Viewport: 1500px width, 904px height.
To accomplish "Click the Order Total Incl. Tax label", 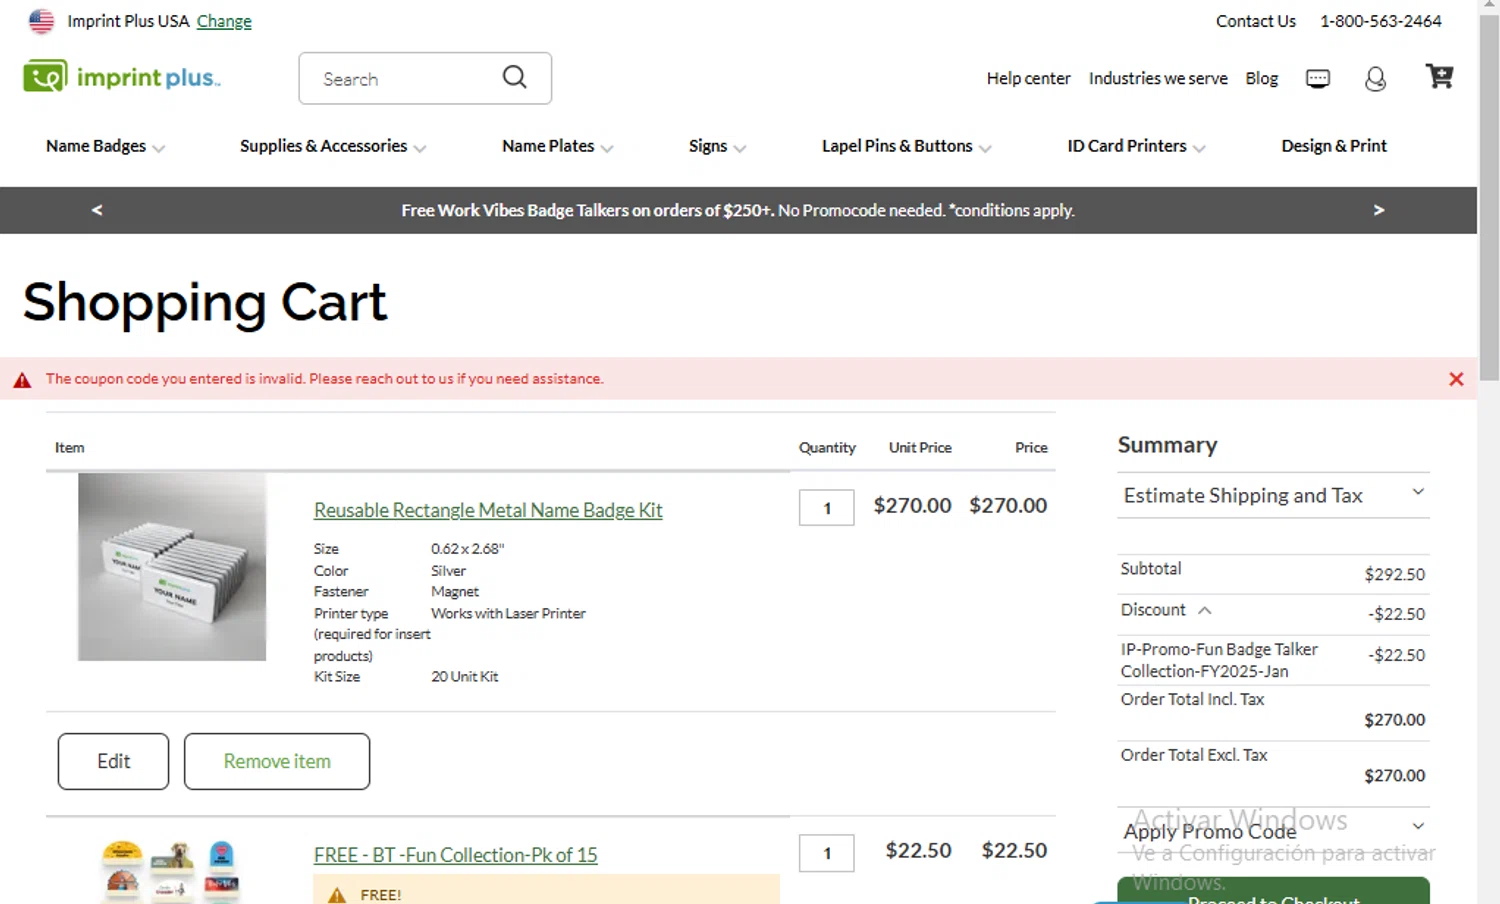I will click(x=1192, y=699).
